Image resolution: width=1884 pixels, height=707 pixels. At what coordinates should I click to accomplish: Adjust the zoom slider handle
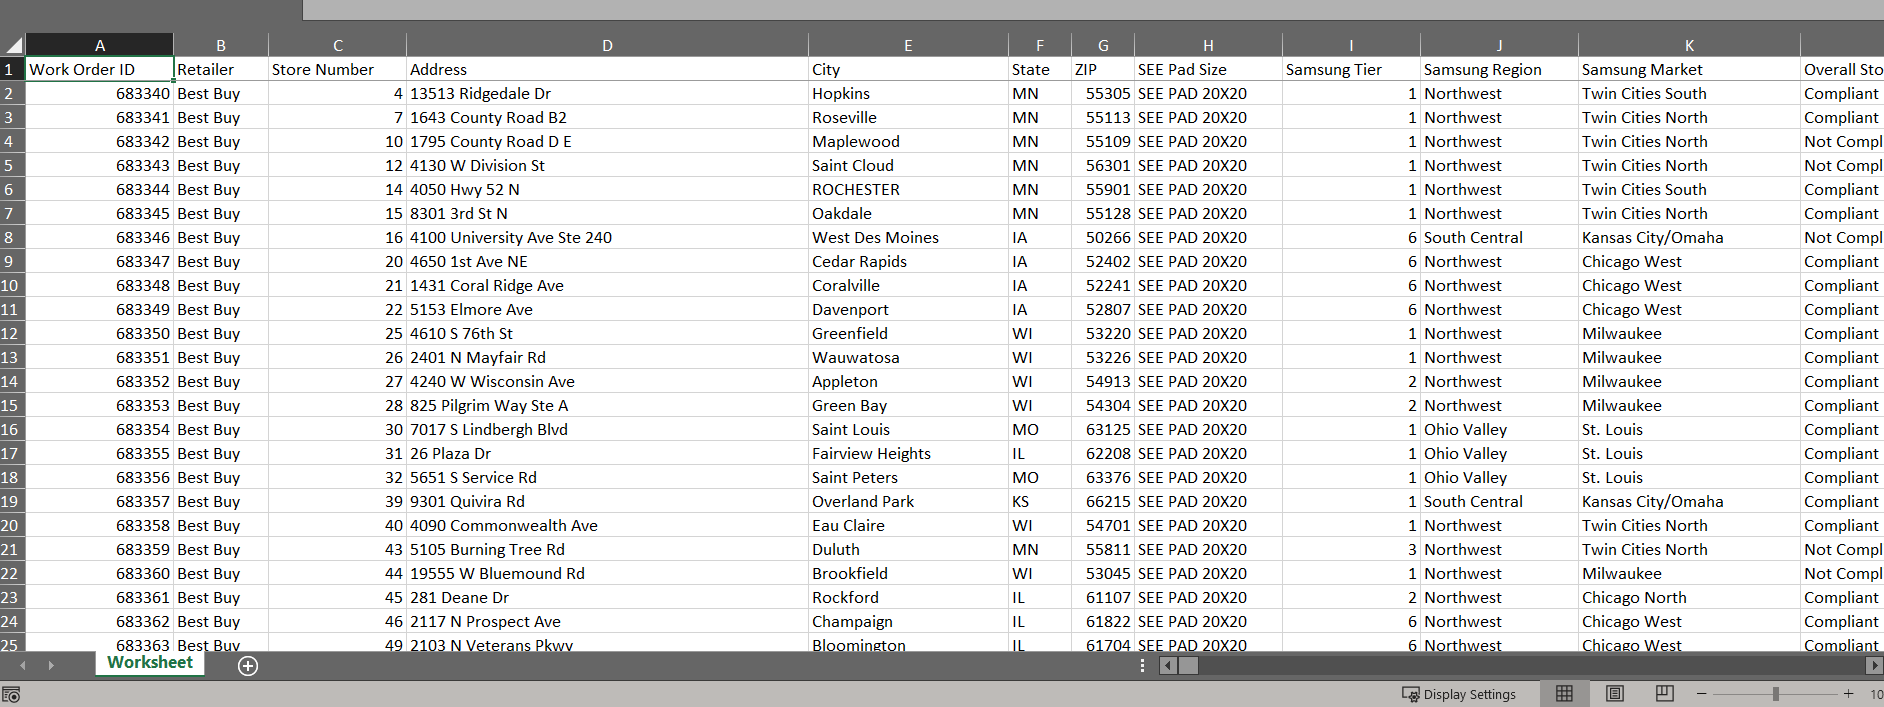pos(1776,694)
